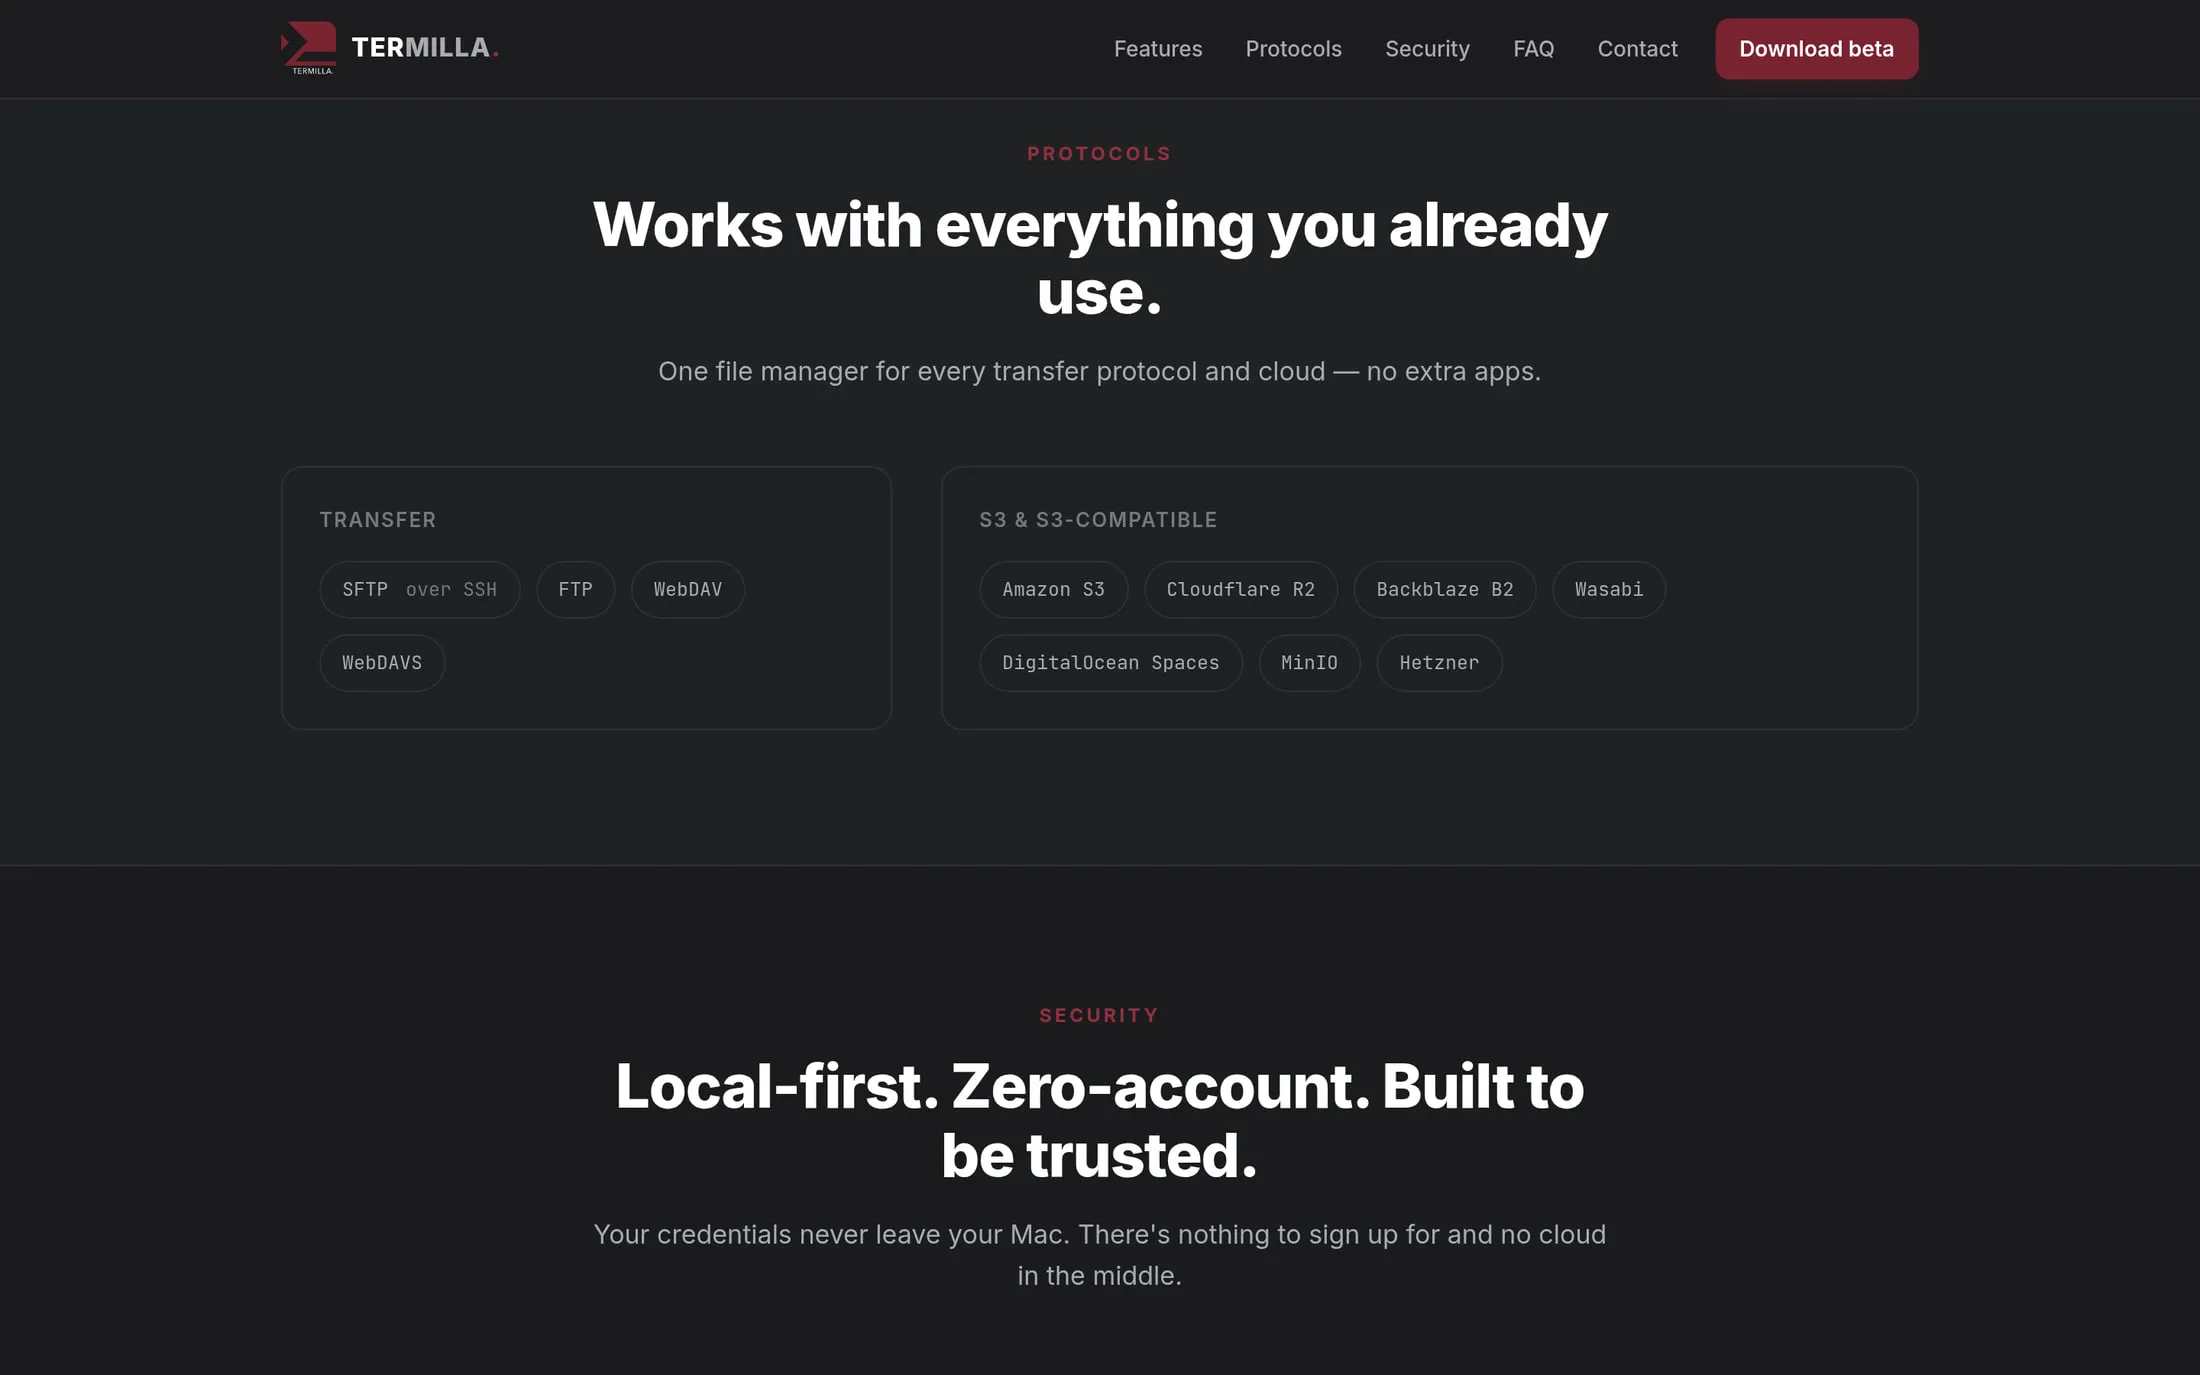Image resolution: width=2200 pixels, height=1375 pixels.
Task: Click the S3 & S3-COMPATIBLE card heading
Action: (x=1098, y=520)
